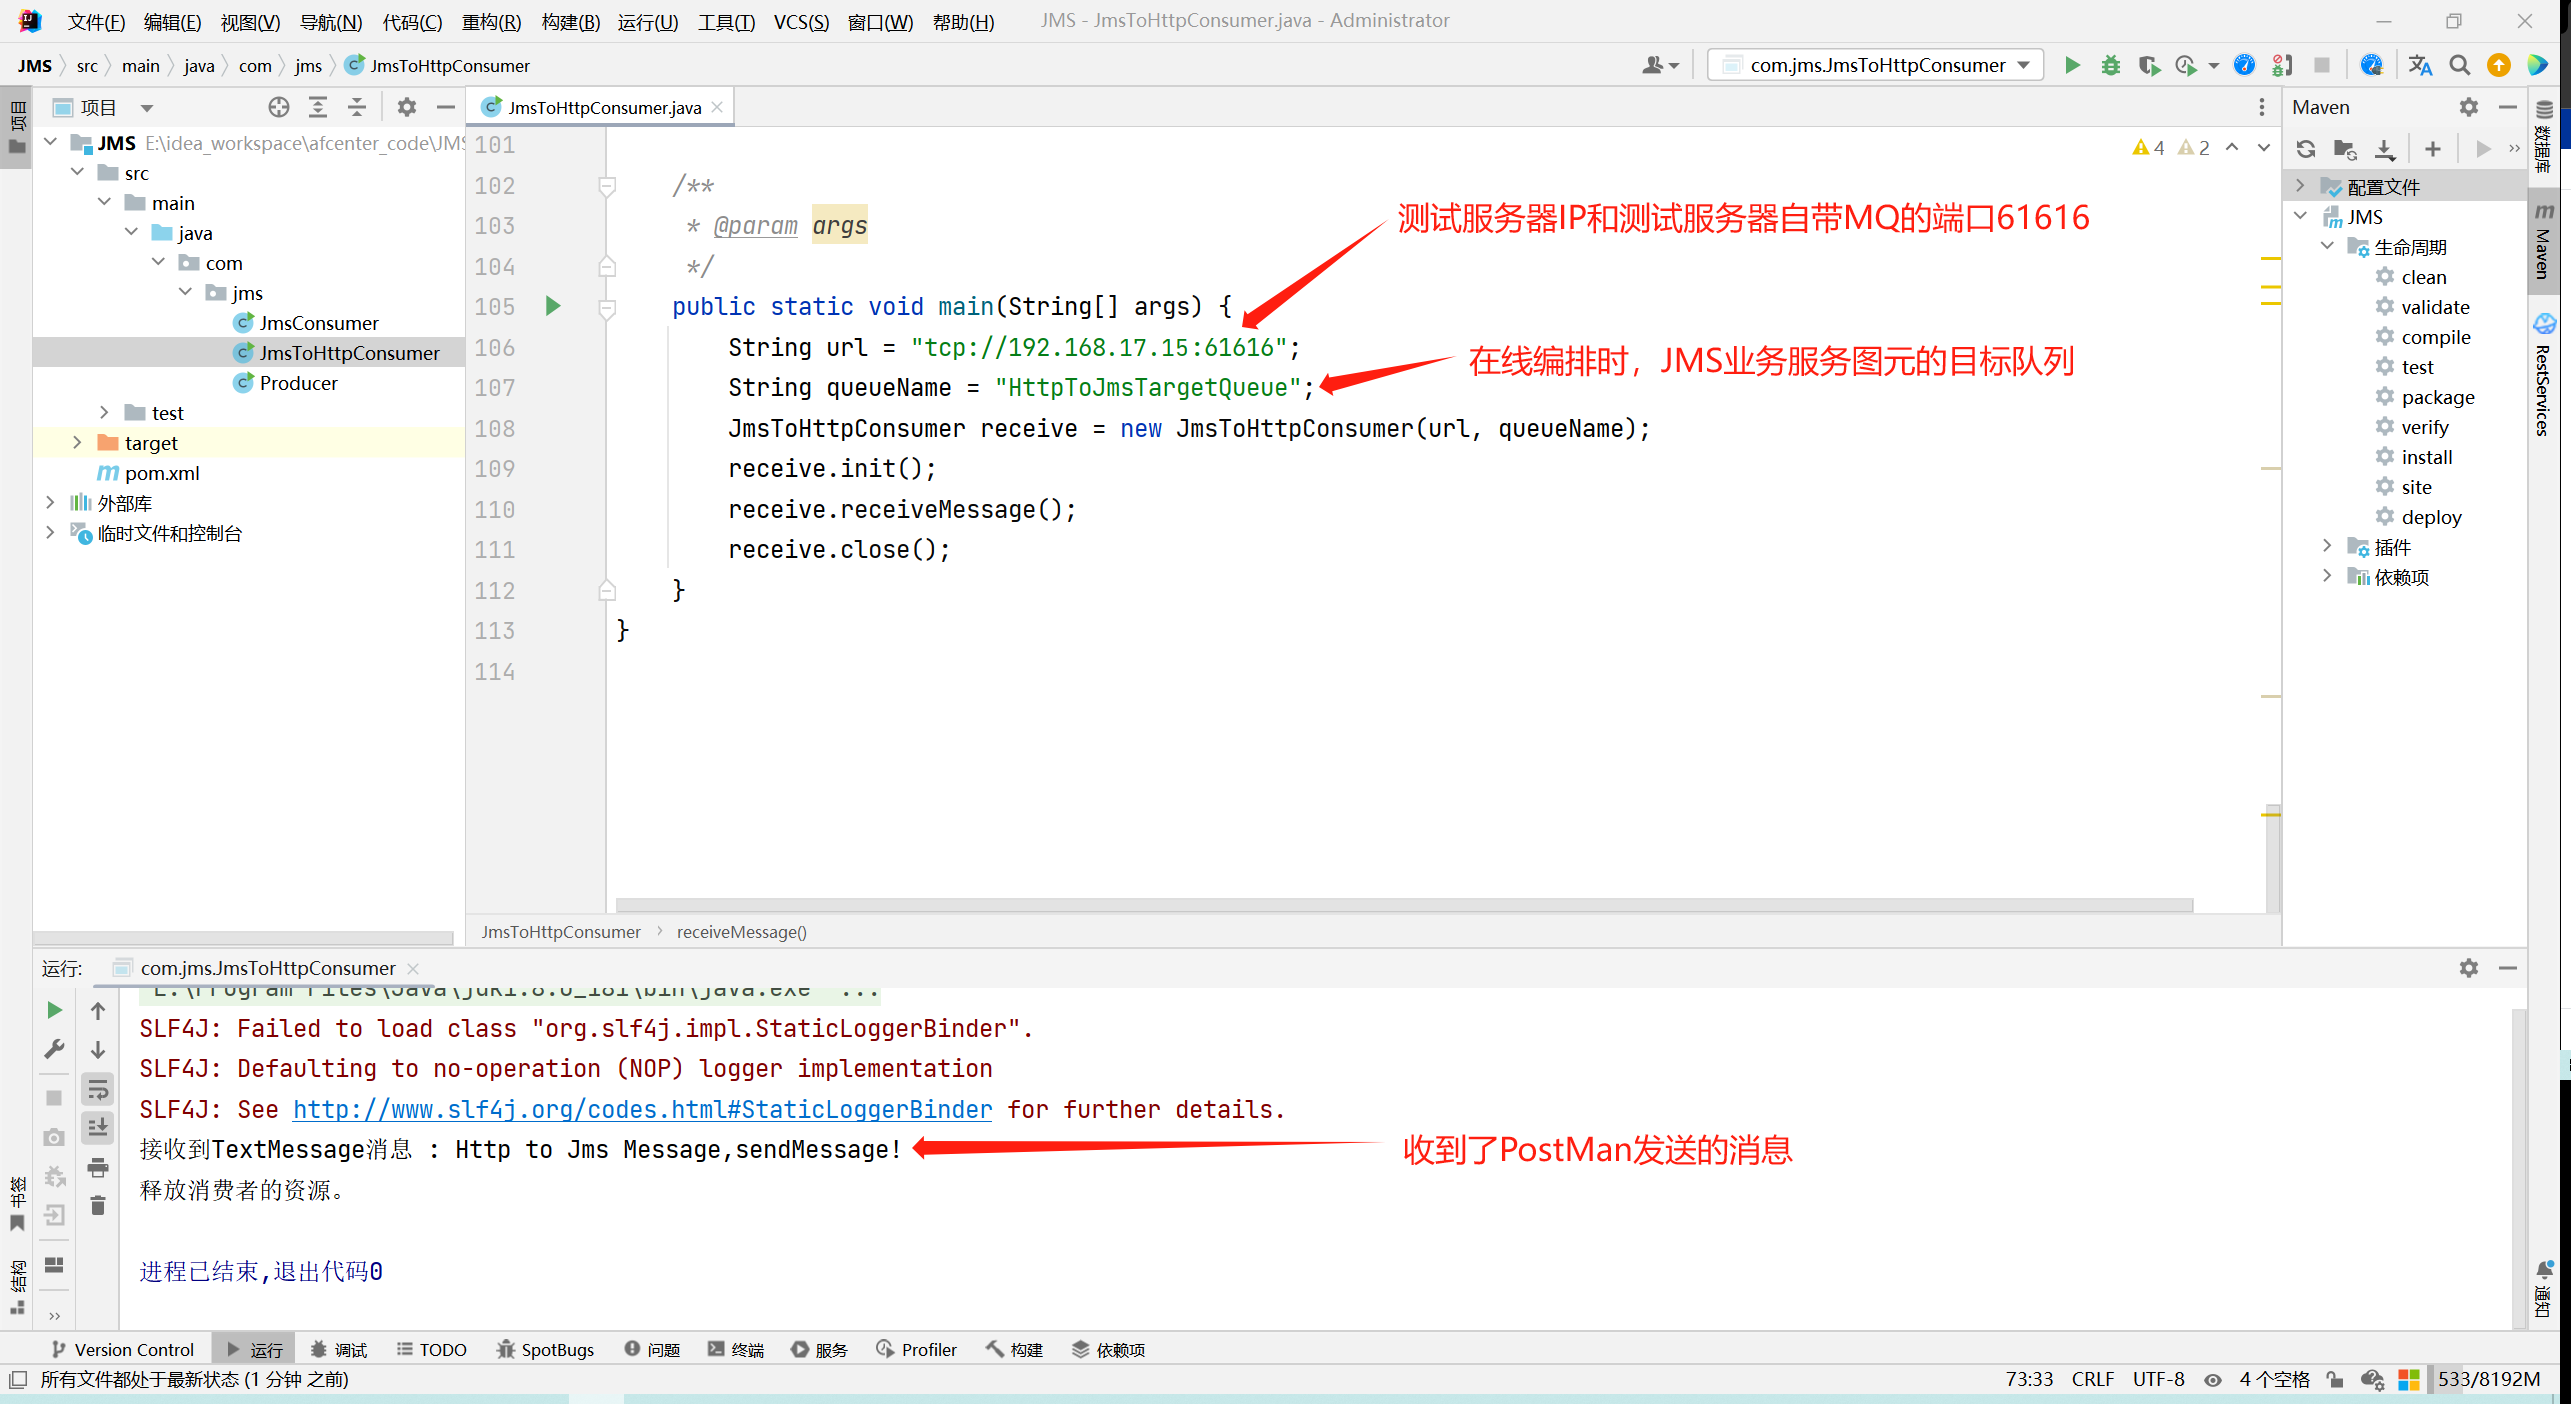Click the green Run button in top toolbar
Viewport: 2571px width, 1404px height.
2072,66
